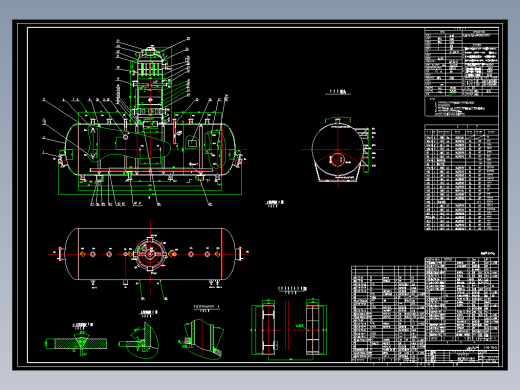Click the angled nozzle section detail
Image resolution: width=520 pixels, height=390 pixels.
[x=201, y=338]
